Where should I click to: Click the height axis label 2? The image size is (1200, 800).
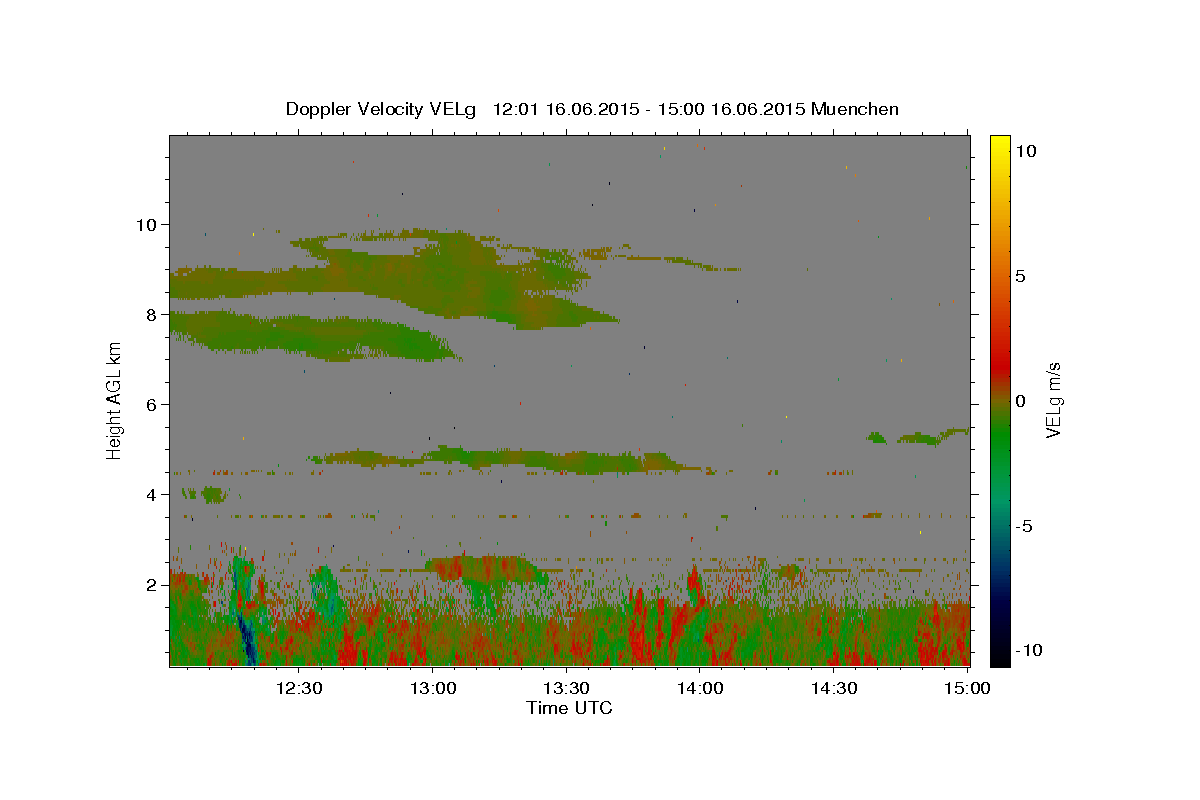pos(151,584)
